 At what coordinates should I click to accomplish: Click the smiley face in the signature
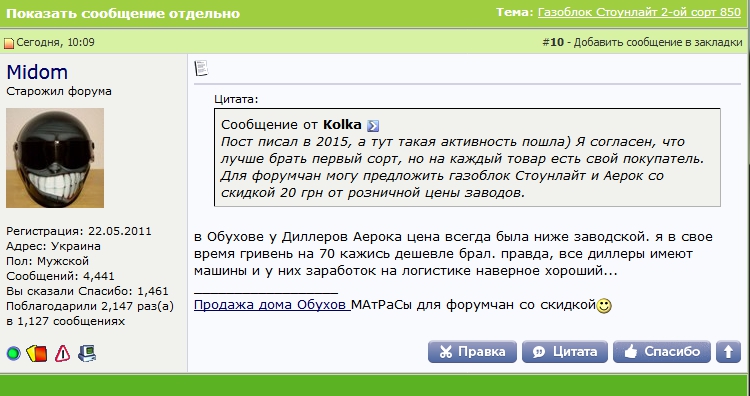(x=604, y=306)
